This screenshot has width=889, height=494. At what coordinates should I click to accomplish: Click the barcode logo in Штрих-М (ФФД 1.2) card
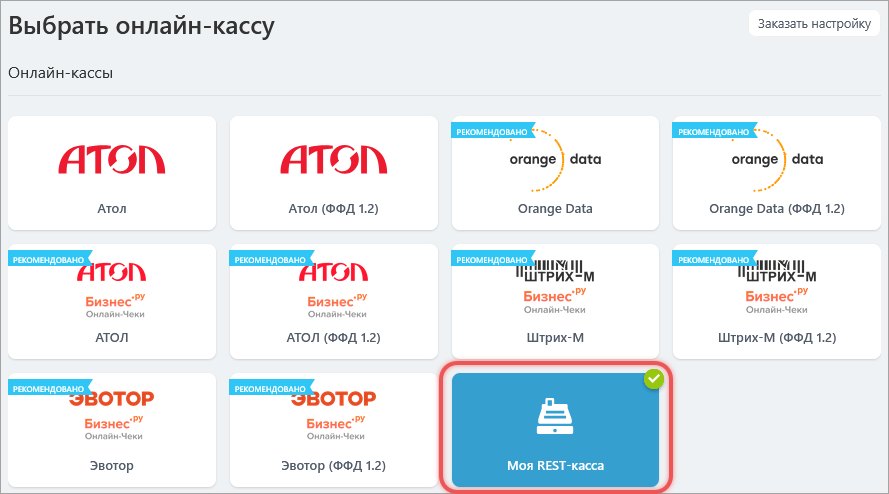coord(777,271)
